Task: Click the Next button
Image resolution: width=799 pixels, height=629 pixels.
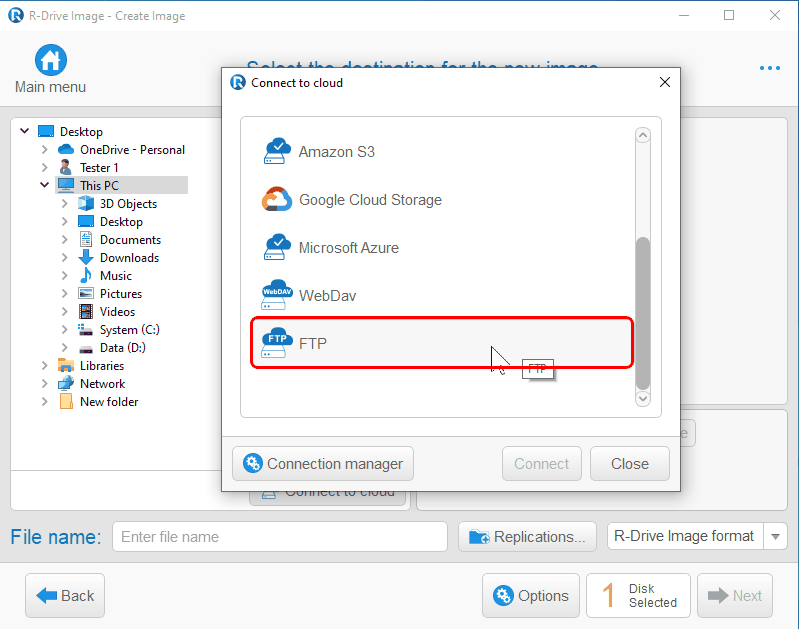Action: [734, 595]
